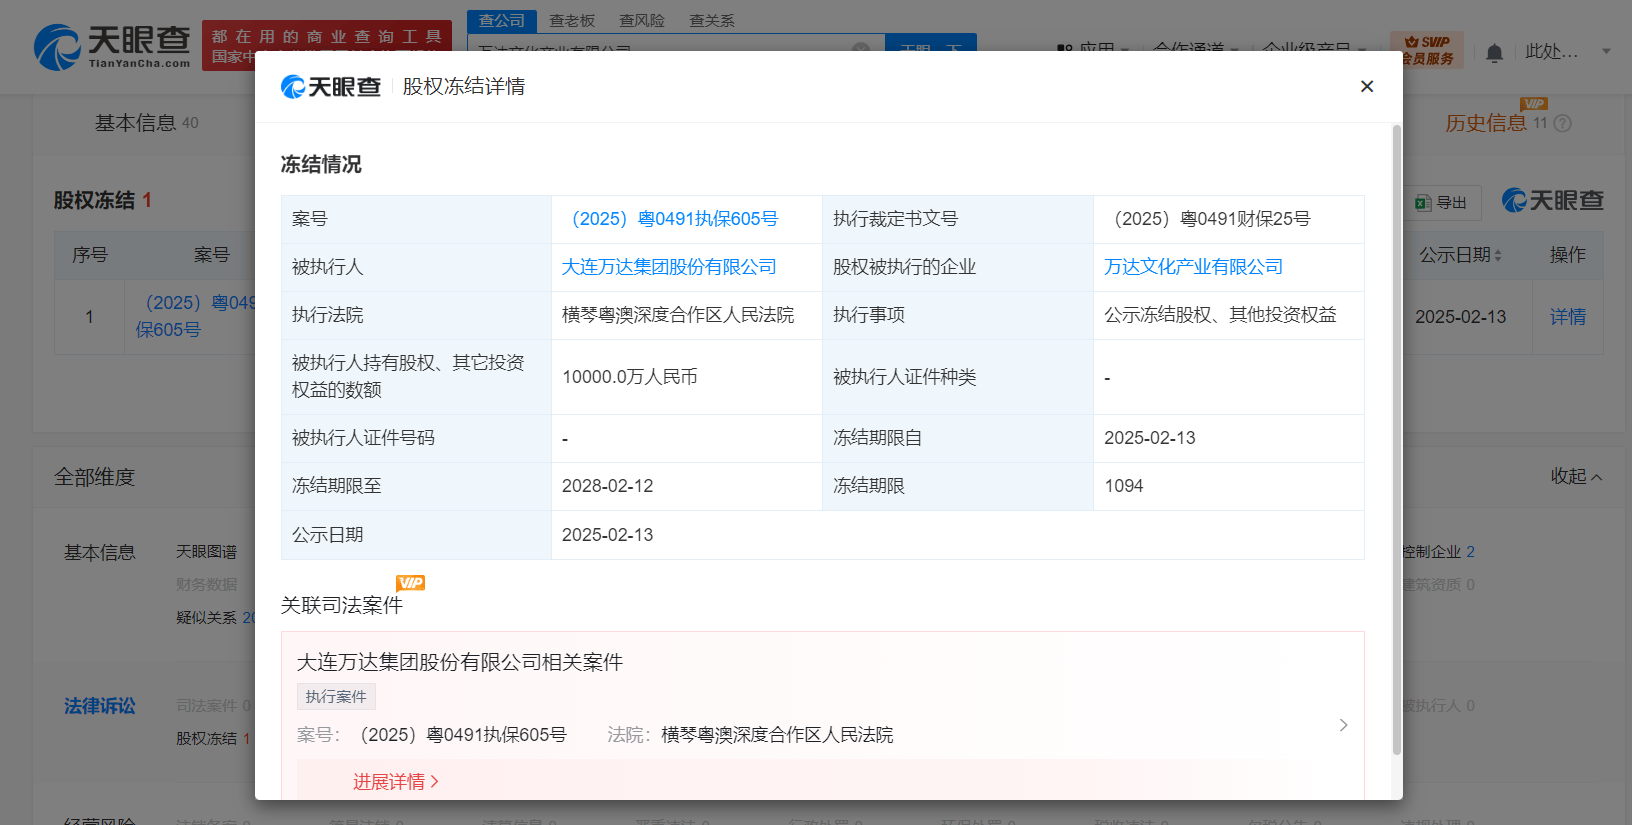
Task: Click the 导出 export button
Action: pos(1441,202)
